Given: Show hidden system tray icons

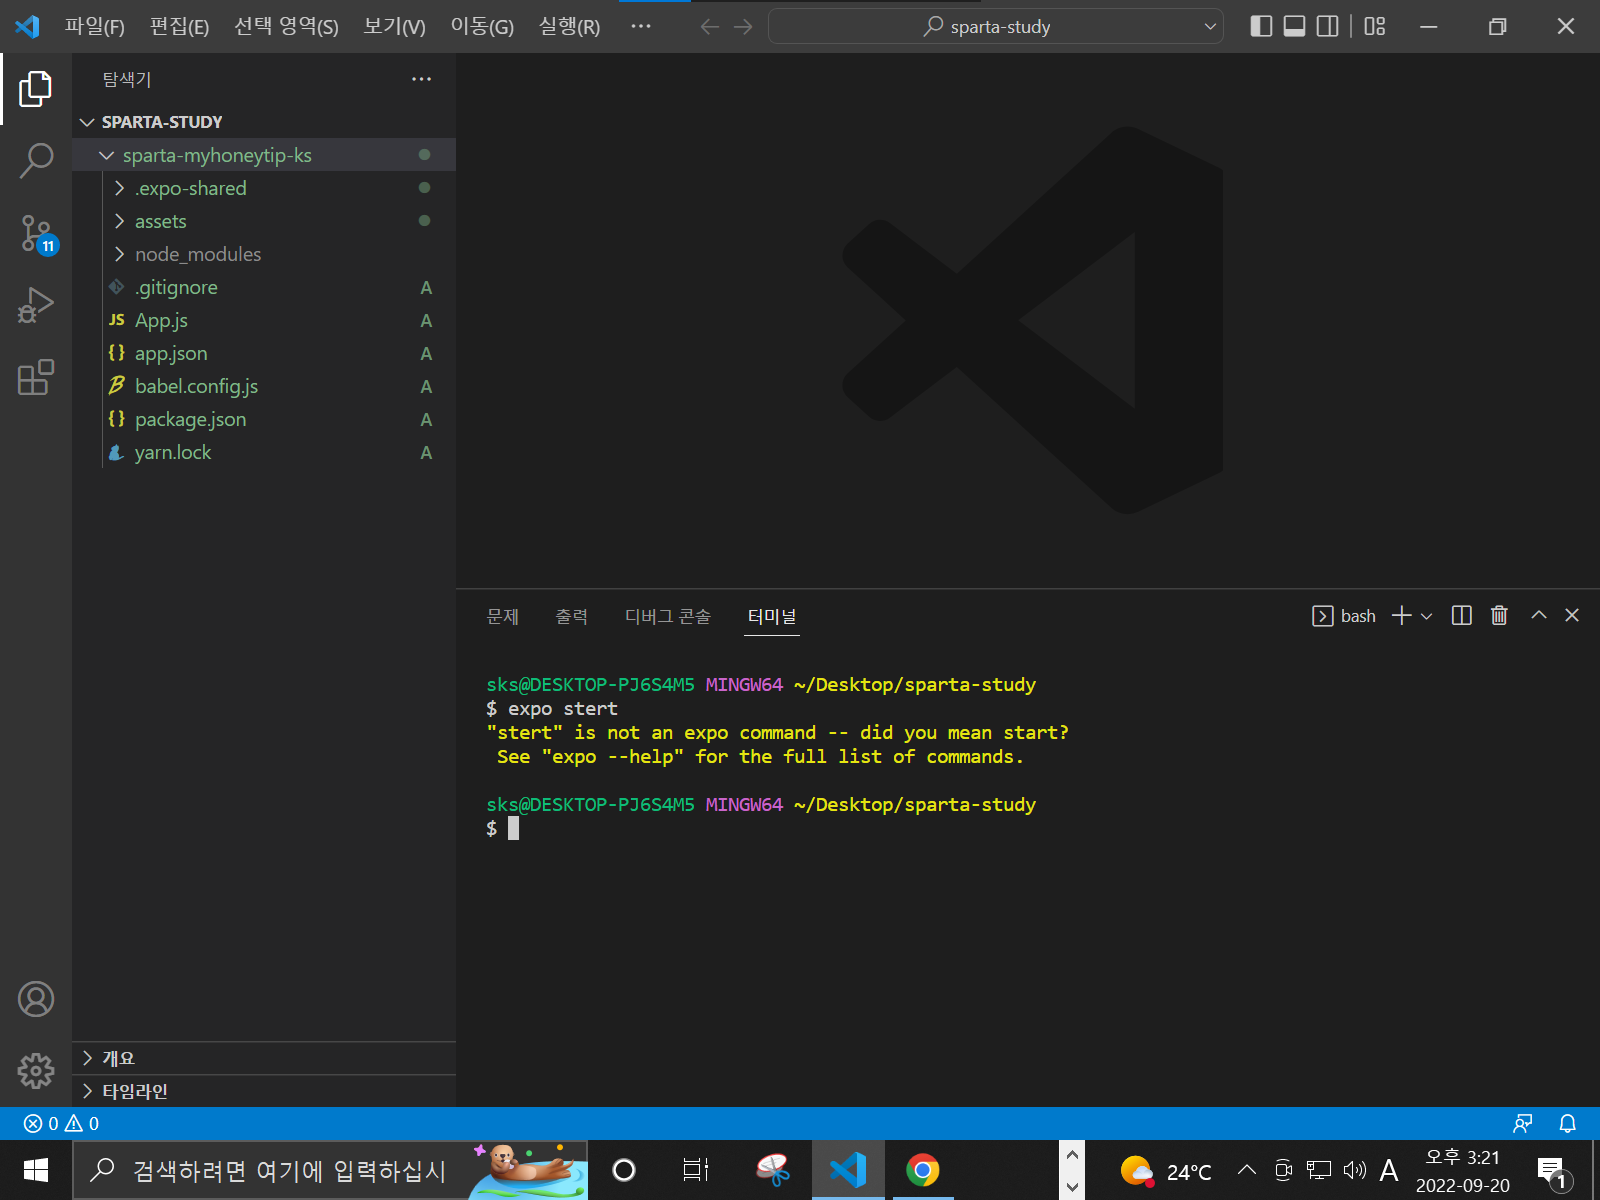Looking at the screenshot, I should click(x=1247, y=1170).
